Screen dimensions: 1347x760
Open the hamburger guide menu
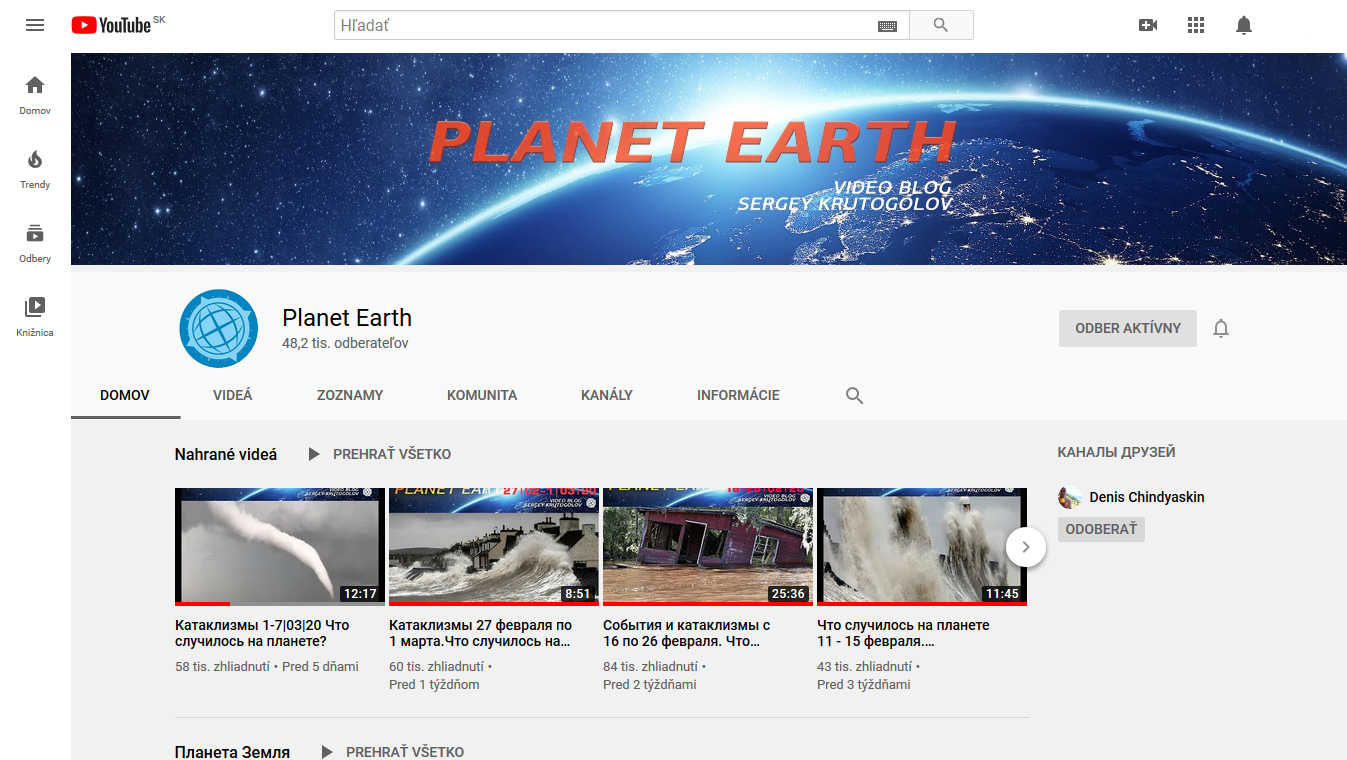click(35, 25)
